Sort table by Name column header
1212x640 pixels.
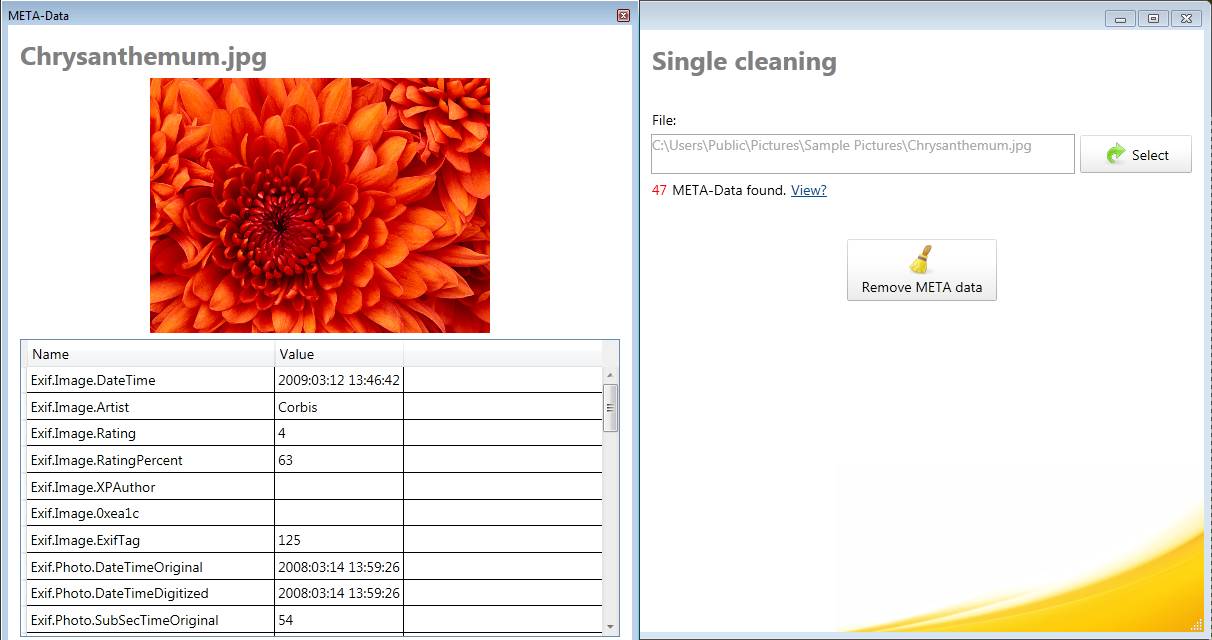pyautogui.click(x=150, y=354)
